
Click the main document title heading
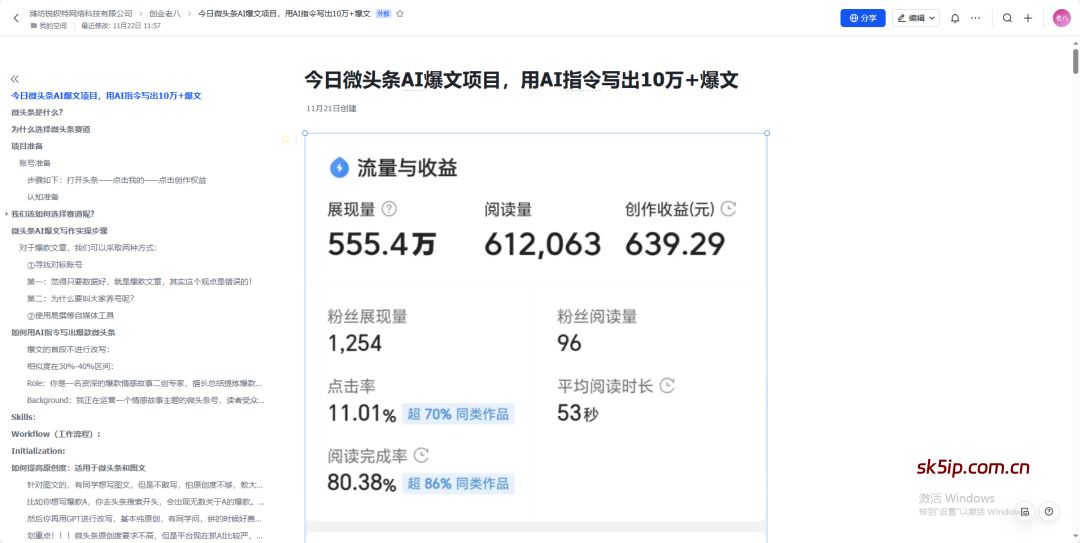tap(521, 81)
